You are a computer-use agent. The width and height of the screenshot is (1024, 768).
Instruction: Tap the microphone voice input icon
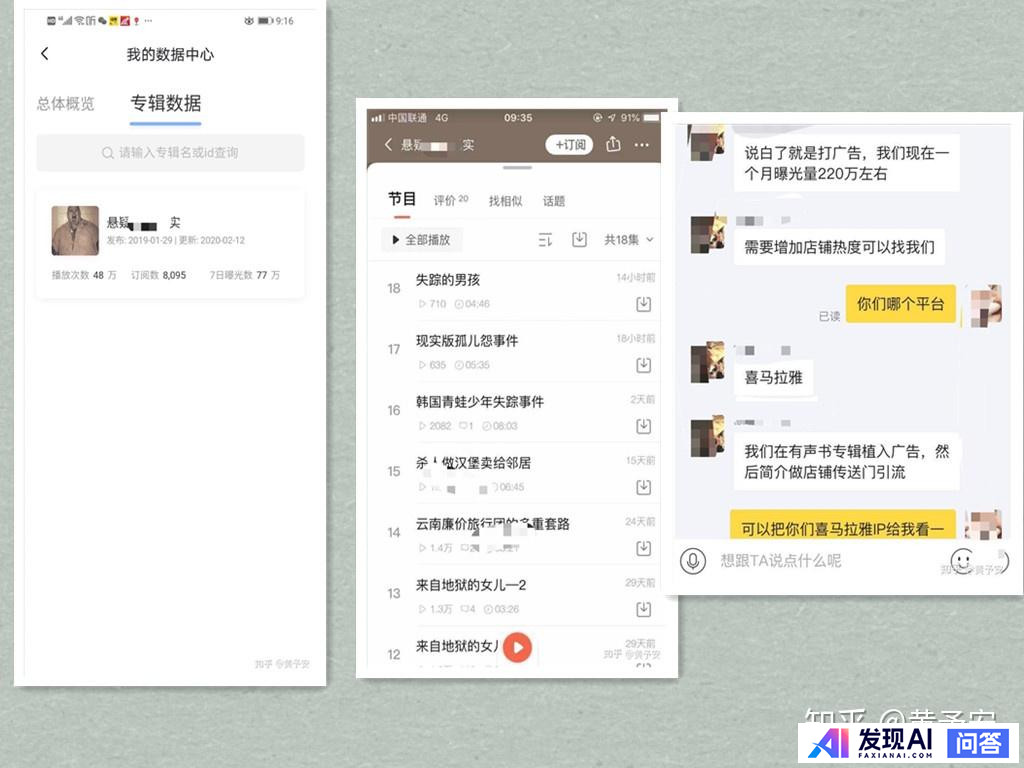(x=692, y=561)
